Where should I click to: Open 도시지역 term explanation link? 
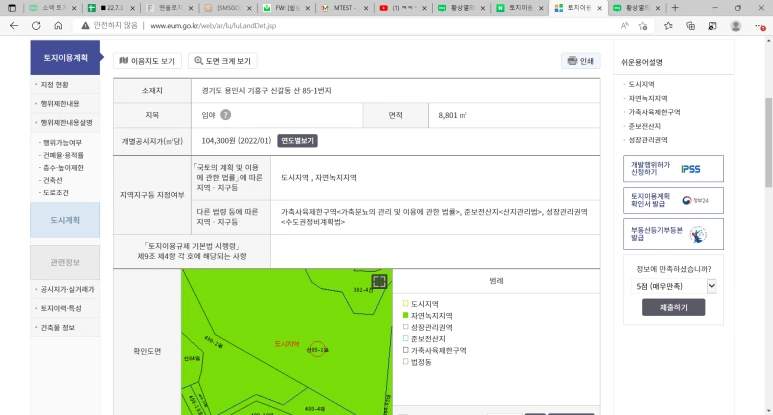(641, 84)
